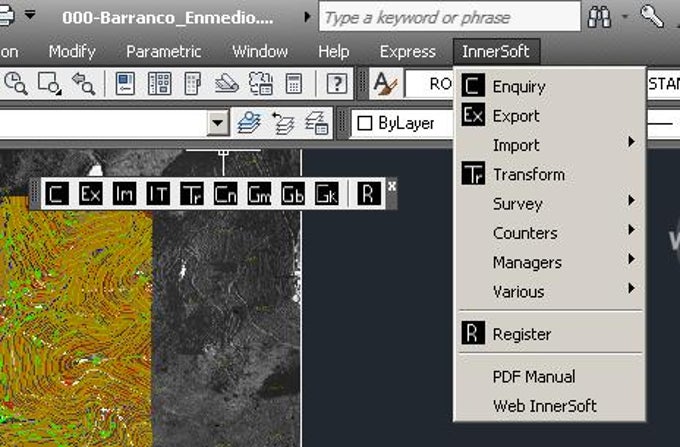Screen dimensions: 680x447
Task: Click the Layer Properties Manager icon
Action: click(249, 123)
